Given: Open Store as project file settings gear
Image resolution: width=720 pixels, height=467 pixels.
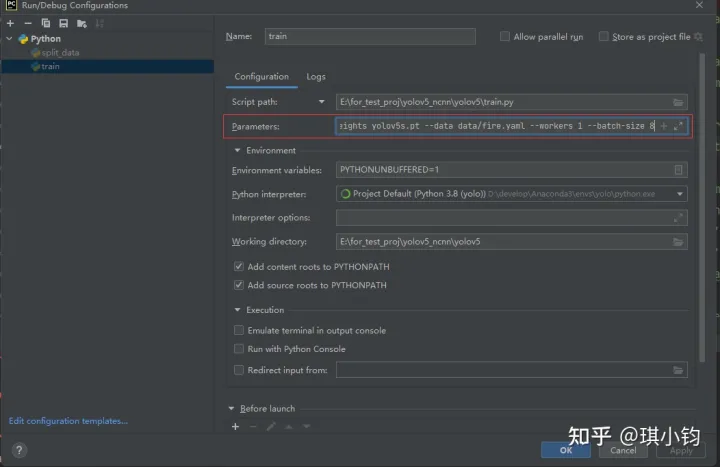Looking at the screenshot, I should point(698,37).
